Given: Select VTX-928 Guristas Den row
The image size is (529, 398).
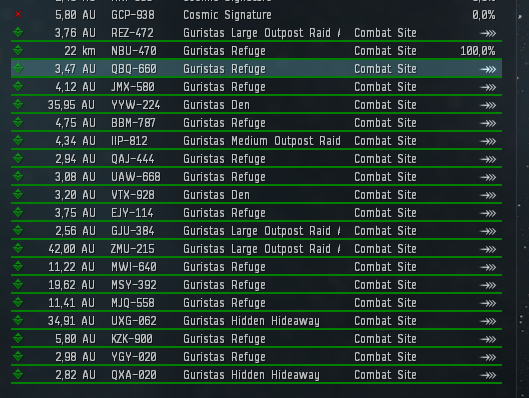Looking at the screenshot, I should point(256,195).
